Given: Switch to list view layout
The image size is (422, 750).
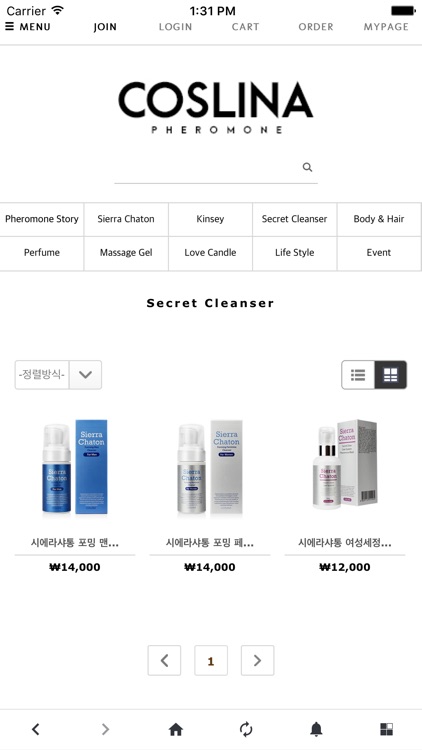Looking at the screenshot, I should pos(358,375).
